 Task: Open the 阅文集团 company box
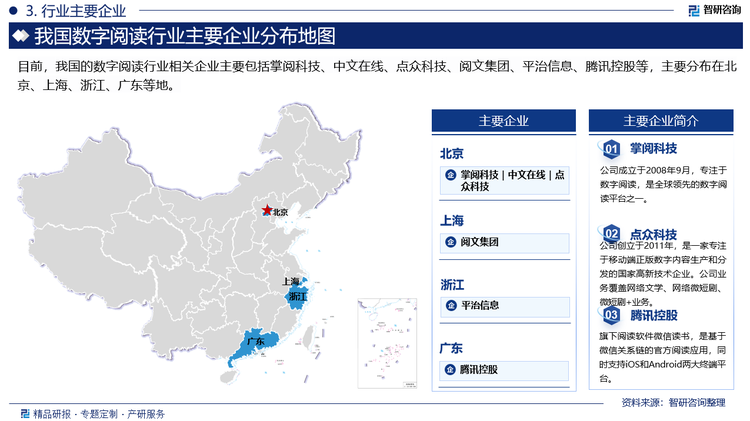pos(505,243)
